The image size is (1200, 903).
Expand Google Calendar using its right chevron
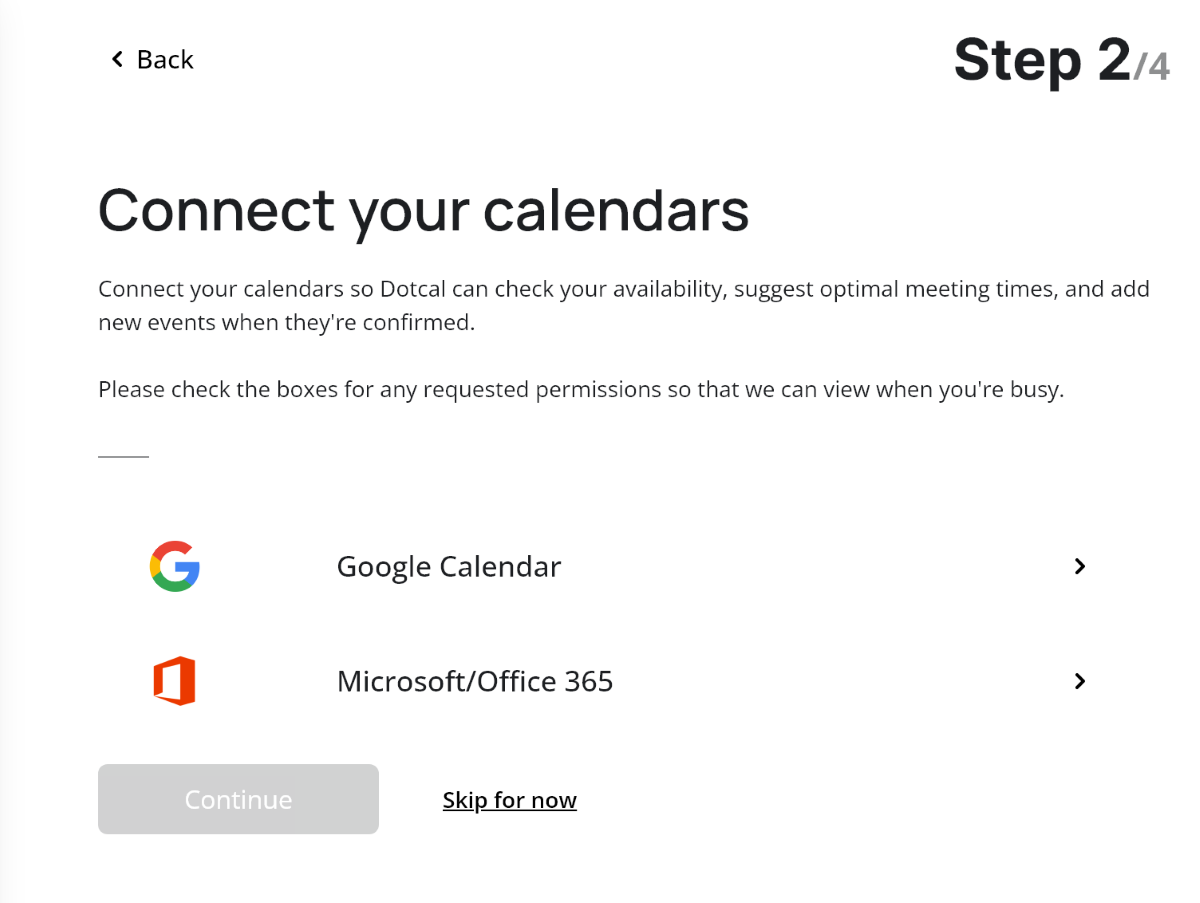(x=1079, y=566)
